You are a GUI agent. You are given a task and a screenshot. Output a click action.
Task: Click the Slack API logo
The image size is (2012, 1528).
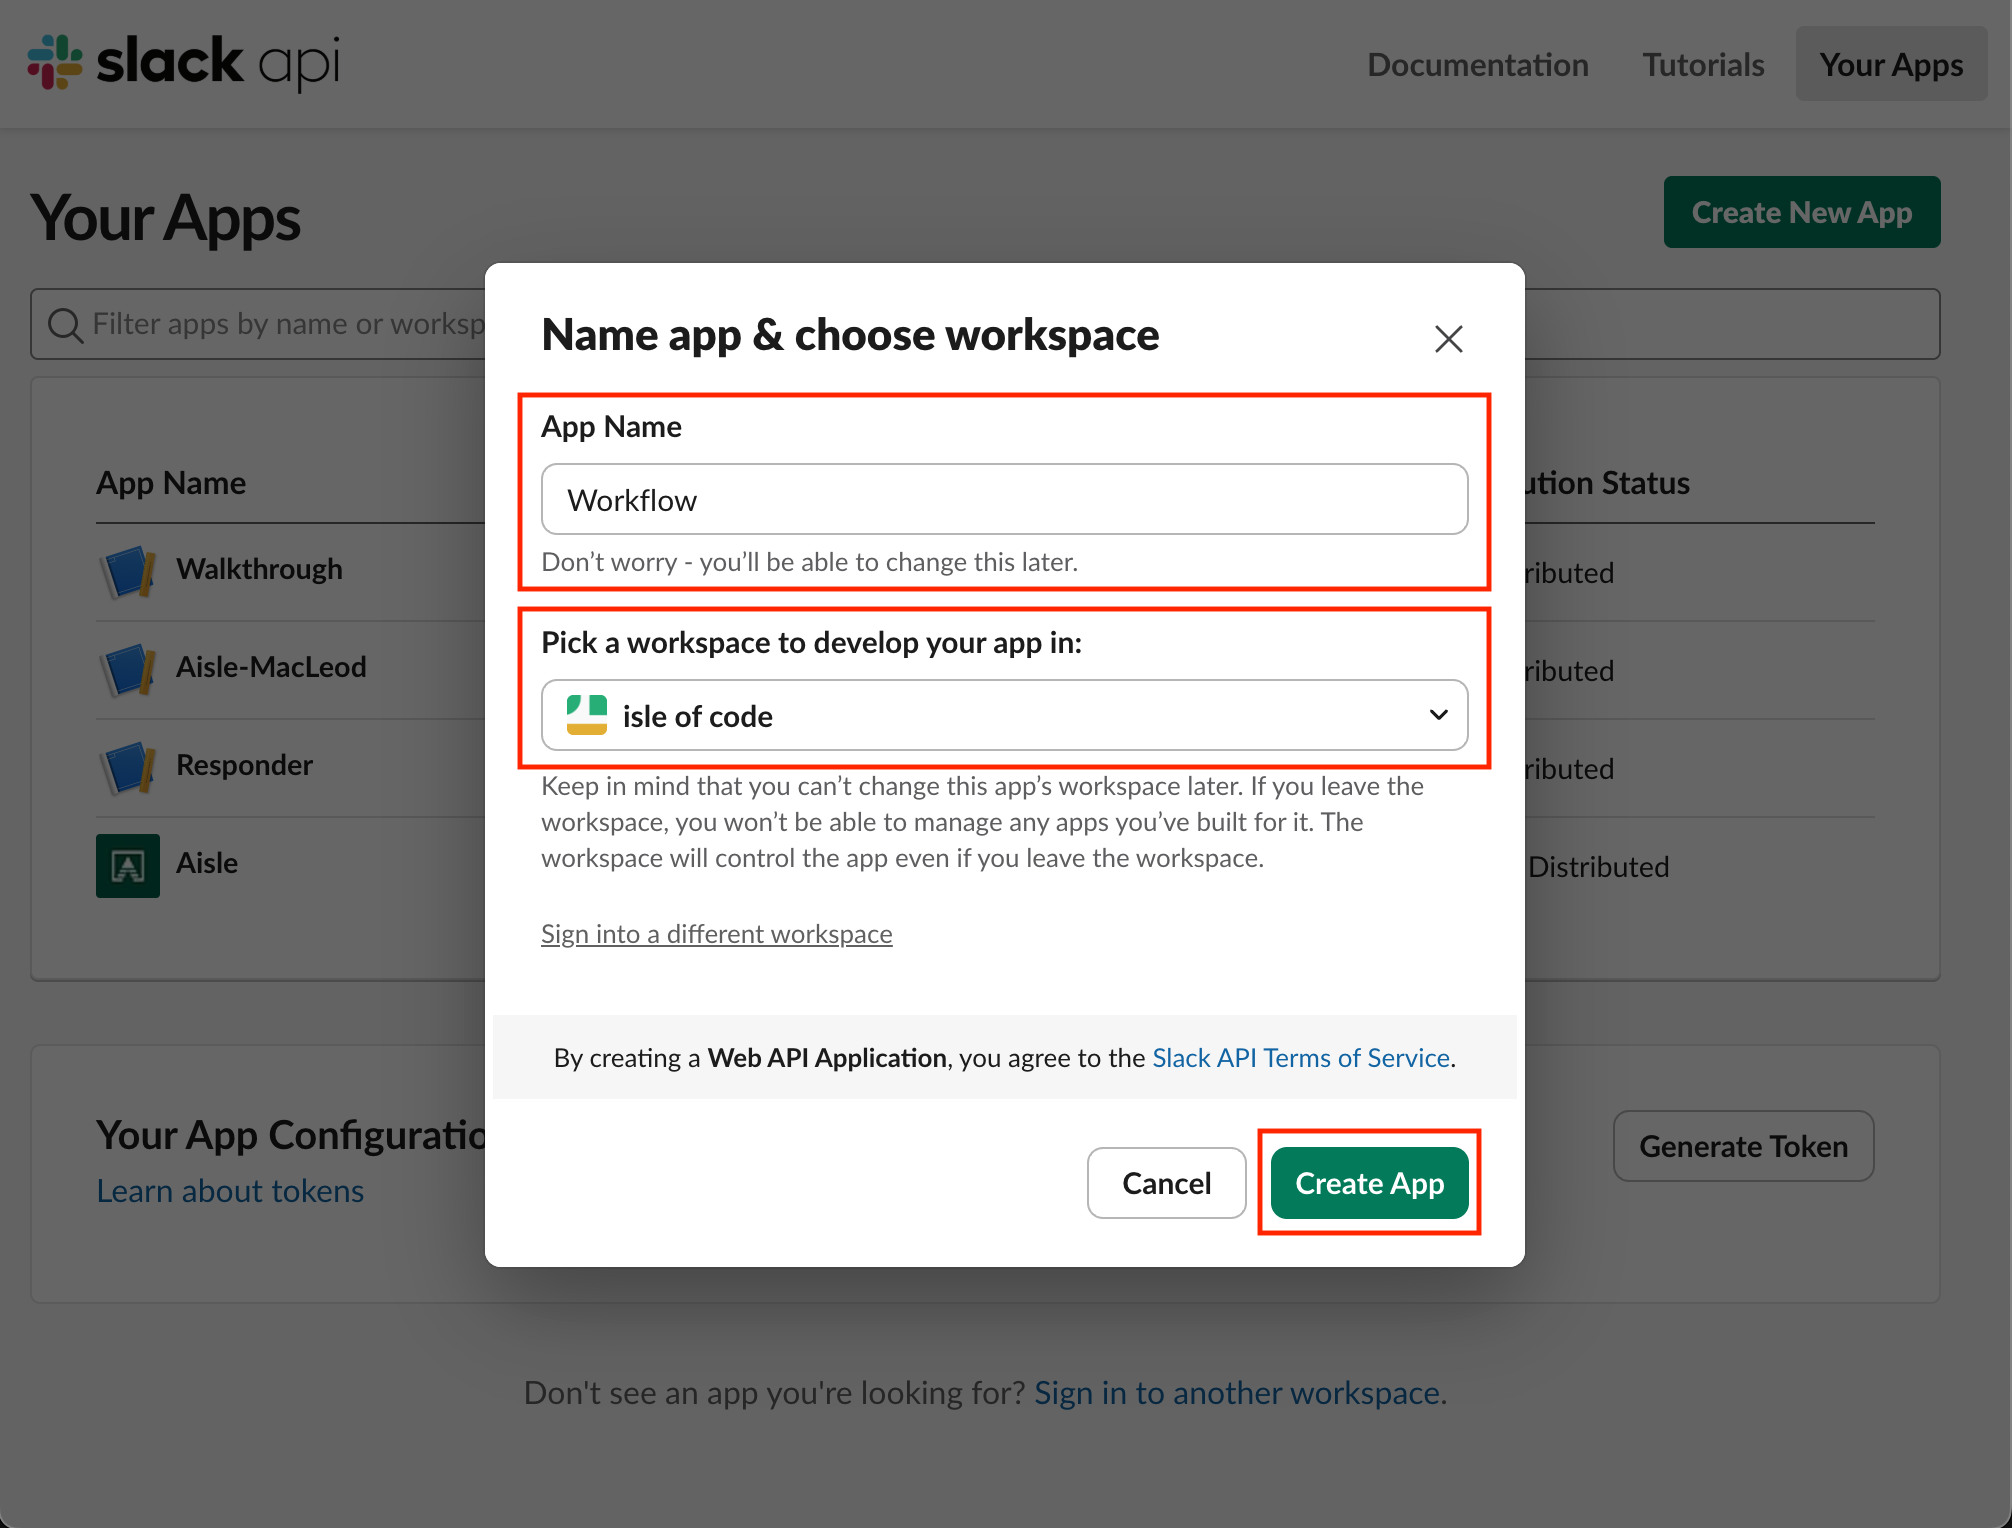(185, 62)
